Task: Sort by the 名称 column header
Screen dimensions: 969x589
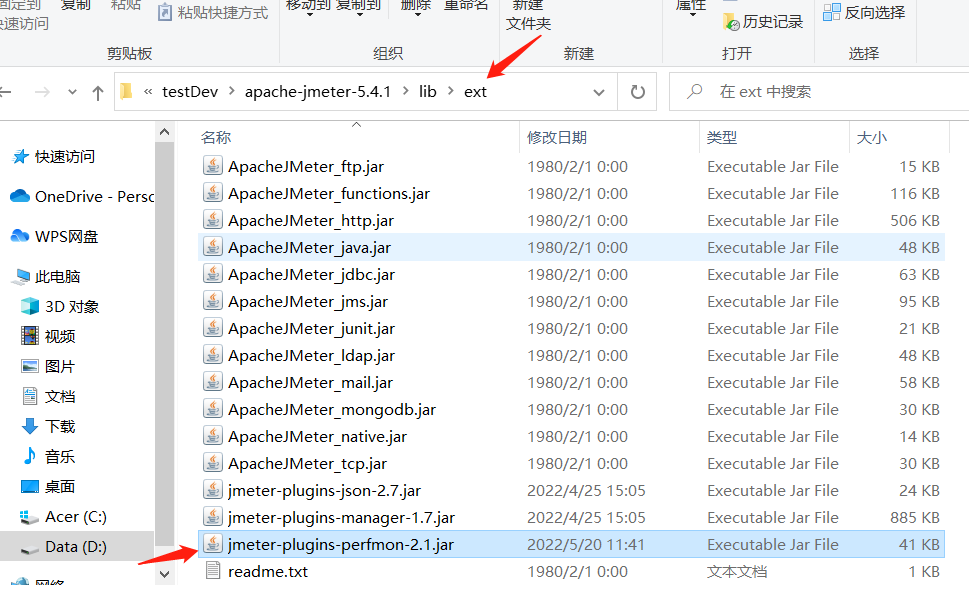Action: coord(216,137)
